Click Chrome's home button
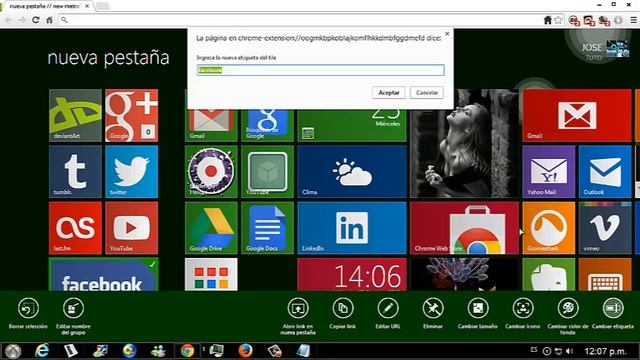 tap(49, 20)
